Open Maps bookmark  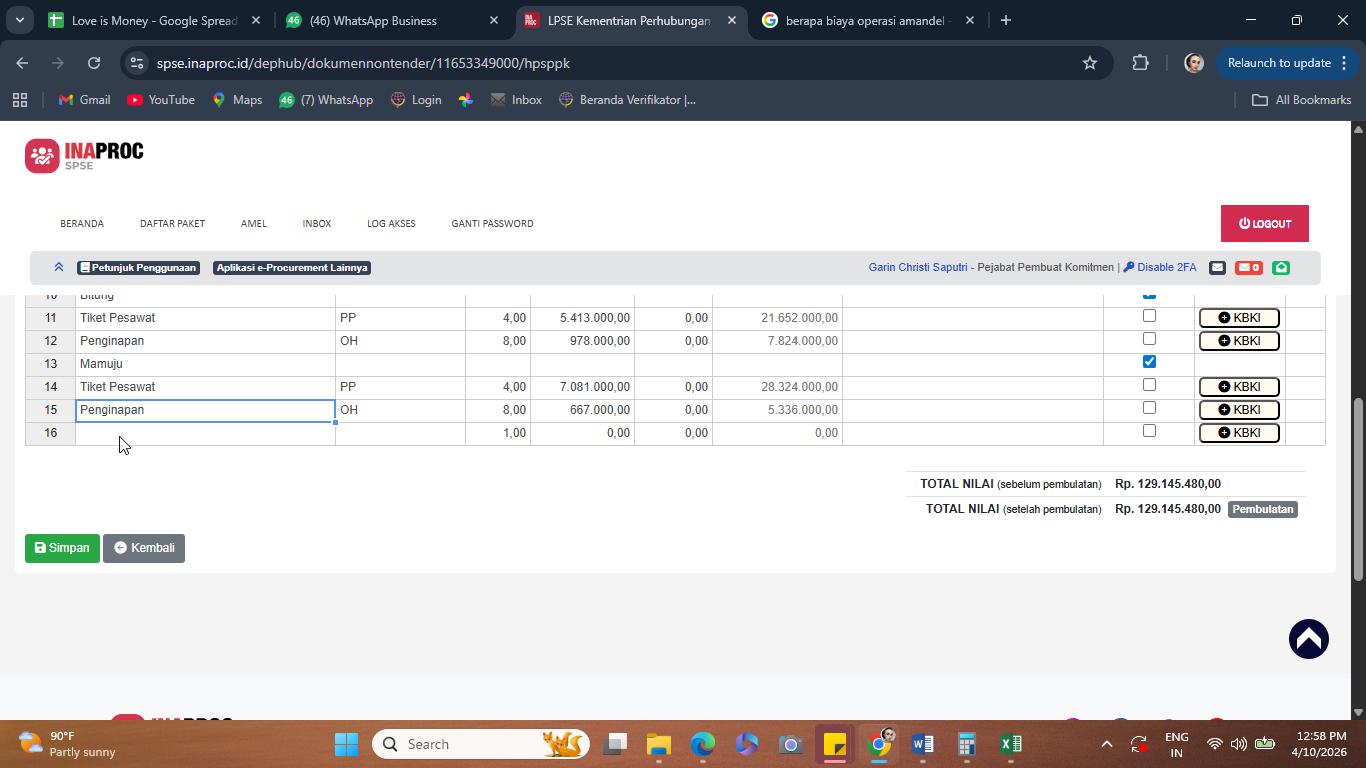coord(236,100)
